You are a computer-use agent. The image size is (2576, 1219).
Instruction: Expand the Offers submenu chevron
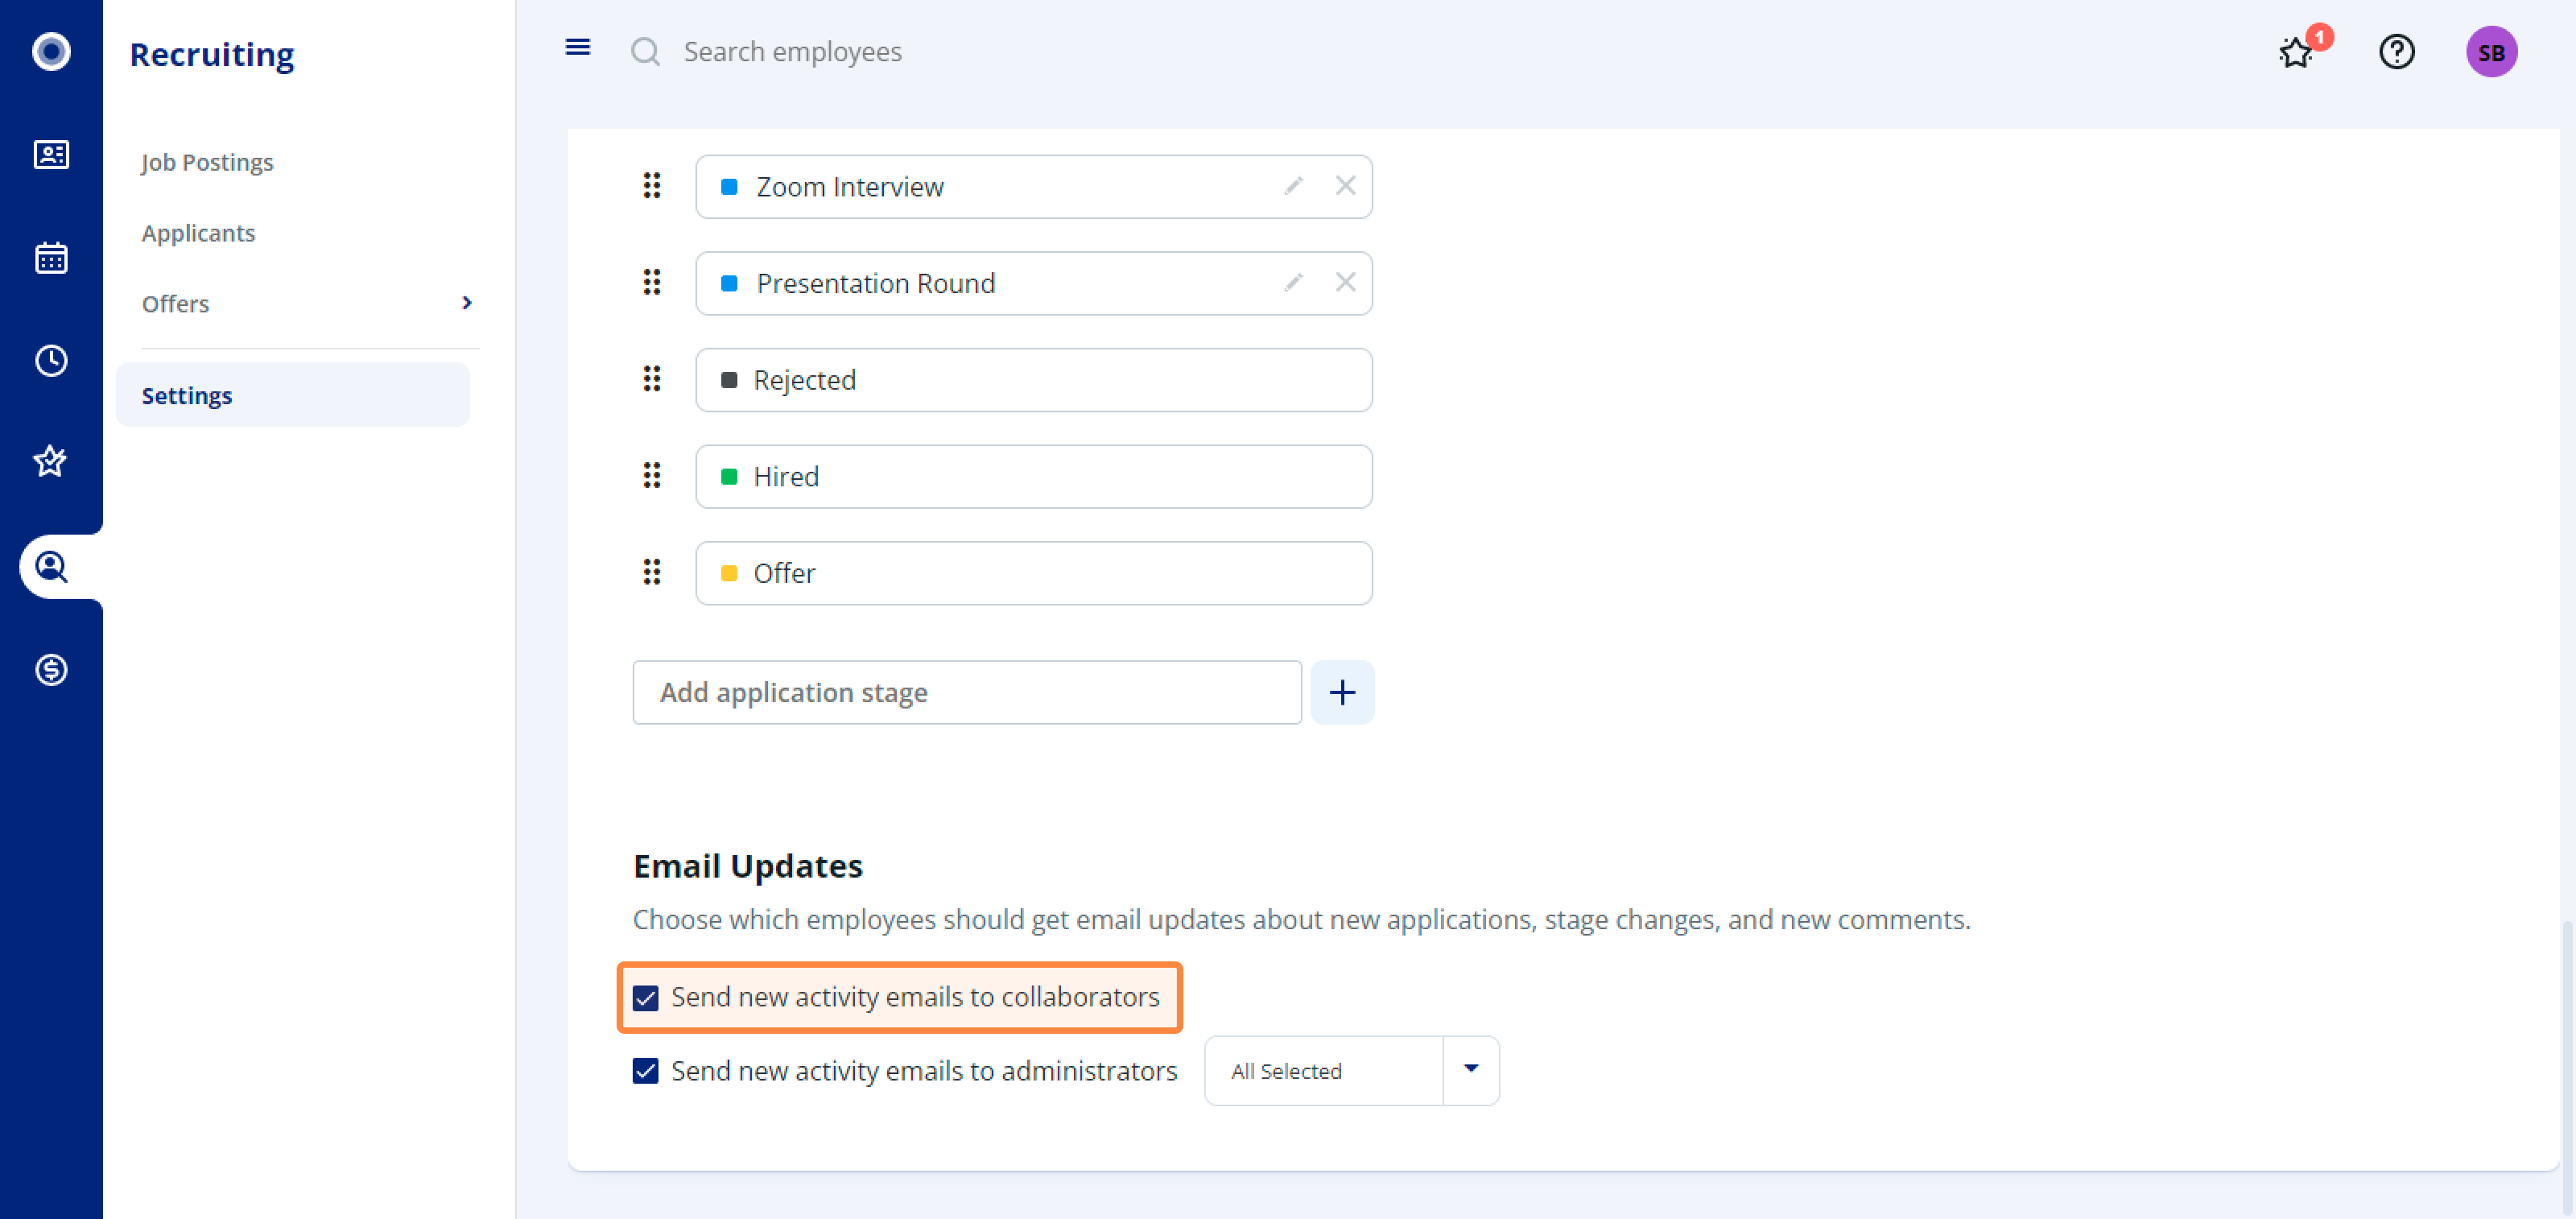click(467, 303)
